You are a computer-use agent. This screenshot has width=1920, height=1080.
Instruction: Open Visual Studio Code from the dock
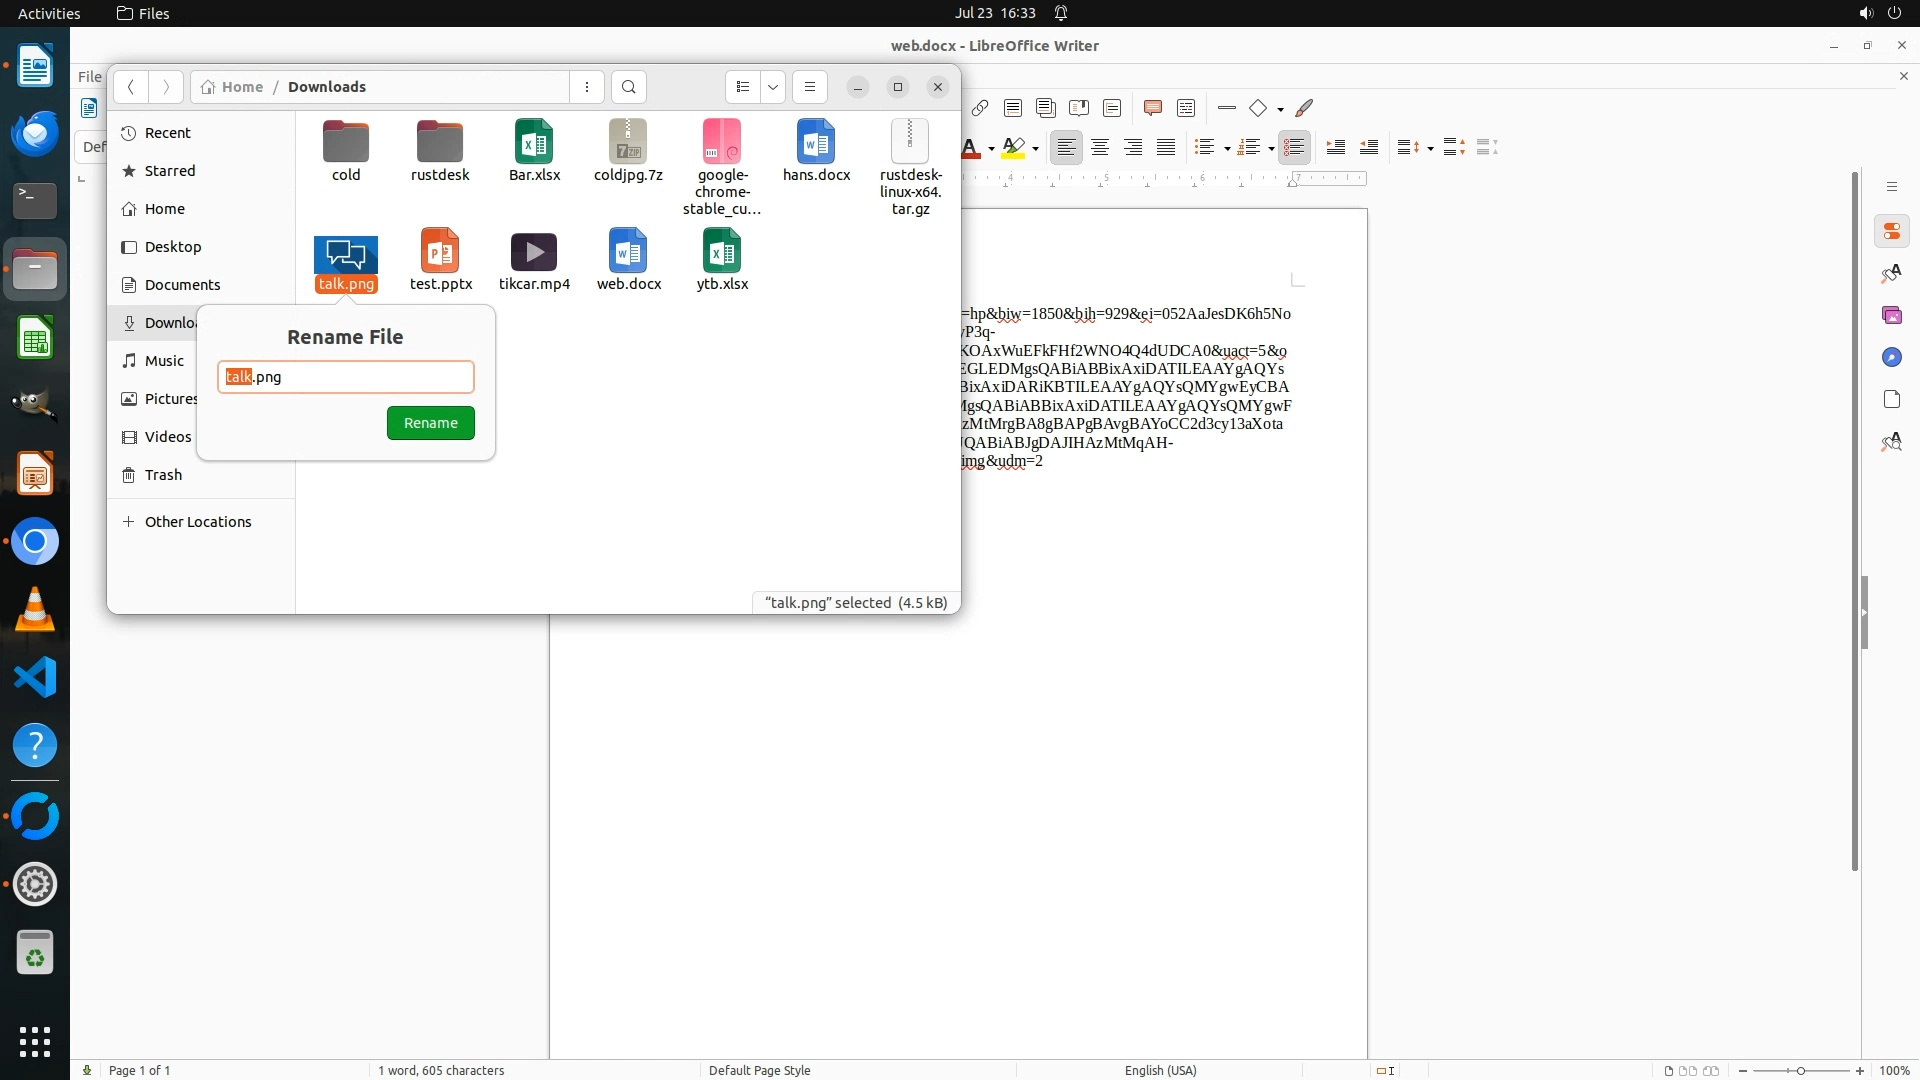pos(35,678)
